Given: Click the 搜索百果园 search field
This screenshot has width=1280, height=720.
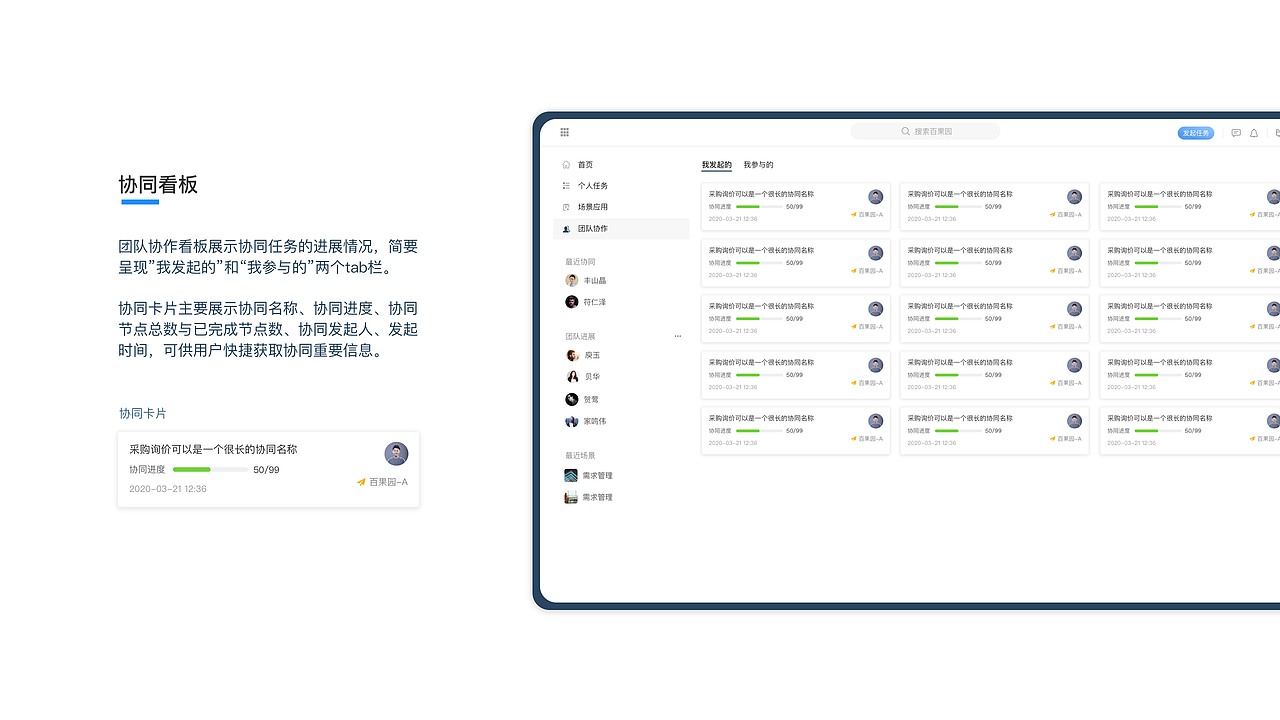Looking at the screenshot, I should tap(924, 131).
